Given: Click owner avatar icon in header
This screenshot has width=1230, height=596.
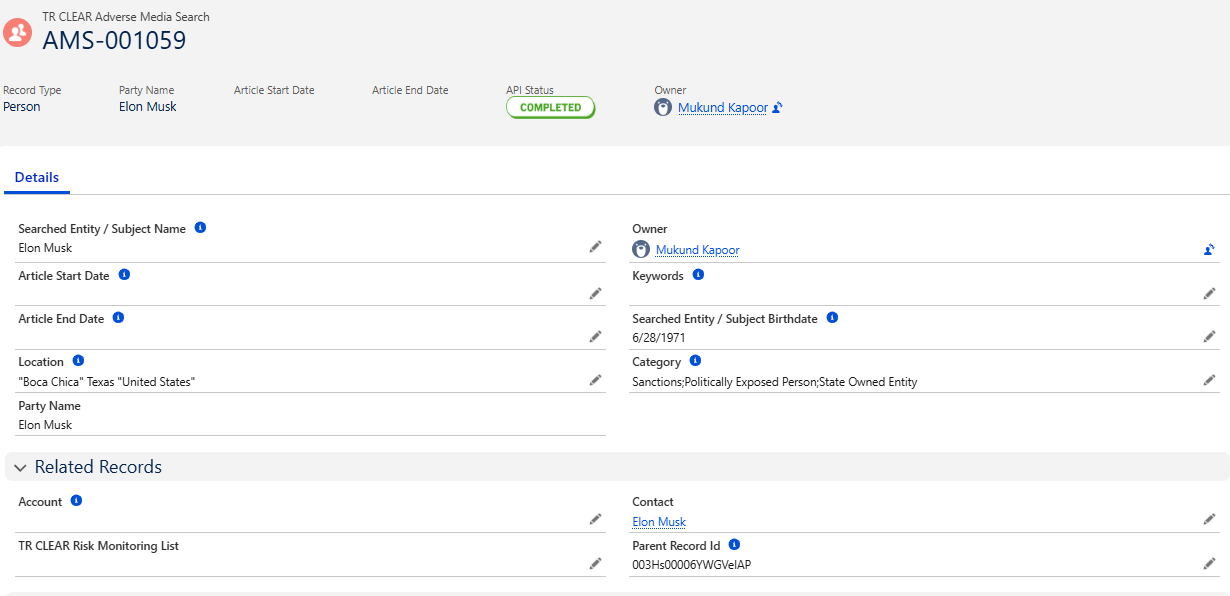Looking at the screenshot, I should [663, 107].
